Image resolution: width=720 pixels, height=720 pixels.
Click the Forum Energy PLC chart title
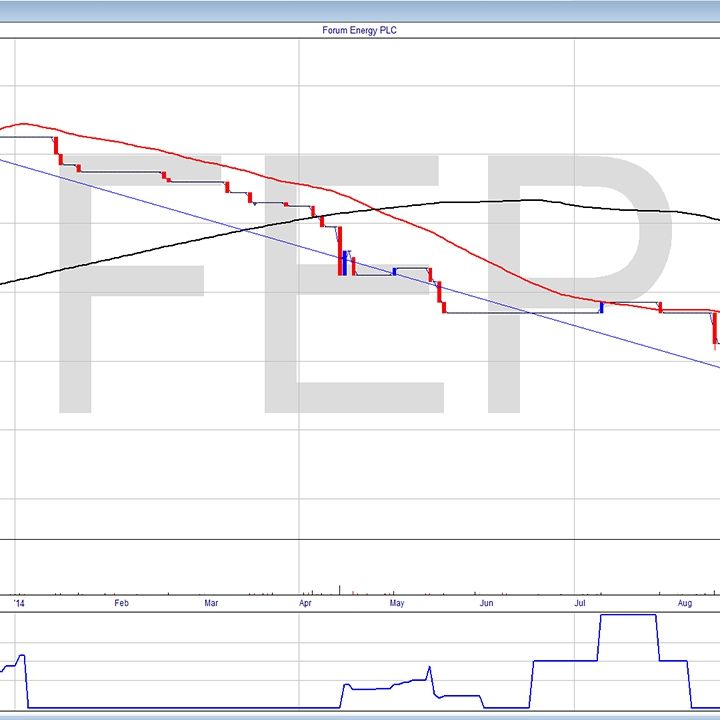(360, 31)
